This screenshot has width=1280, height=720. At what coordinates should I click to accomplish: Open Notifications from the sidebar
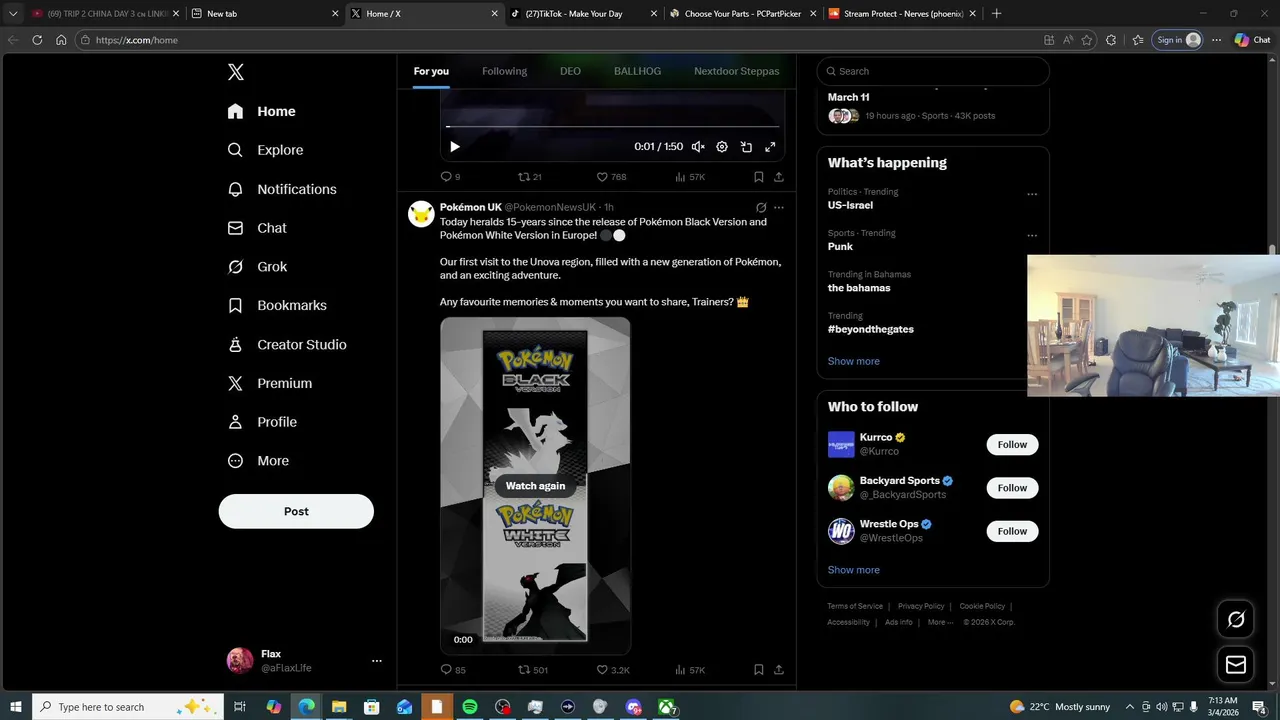(282, 189)
